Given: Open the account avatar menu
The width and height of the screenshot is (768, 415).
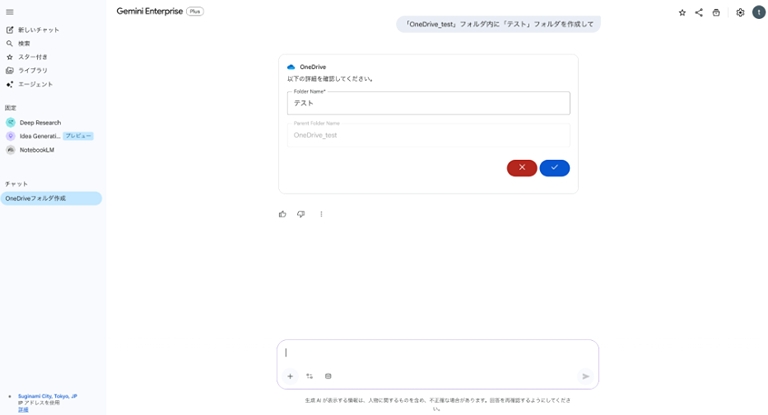Looking at the screenshot, I should 759,13.
